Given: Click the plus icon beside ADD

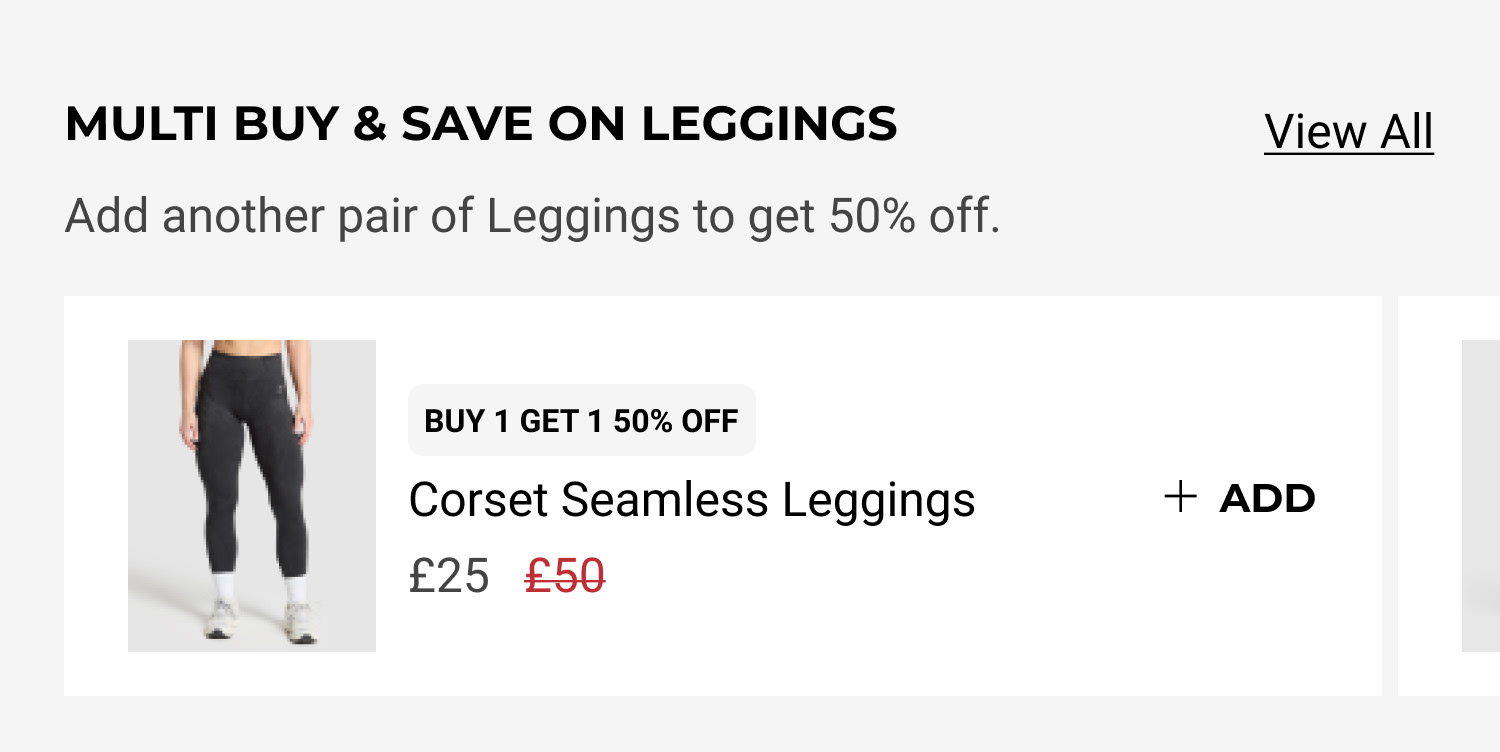Looking at the screenshot, I should [x=1180, y=497].
